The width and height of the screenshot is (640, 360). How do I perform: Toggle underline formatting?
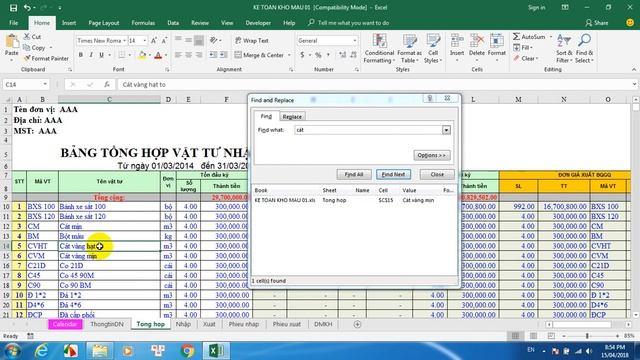click(x=101, y=55)
